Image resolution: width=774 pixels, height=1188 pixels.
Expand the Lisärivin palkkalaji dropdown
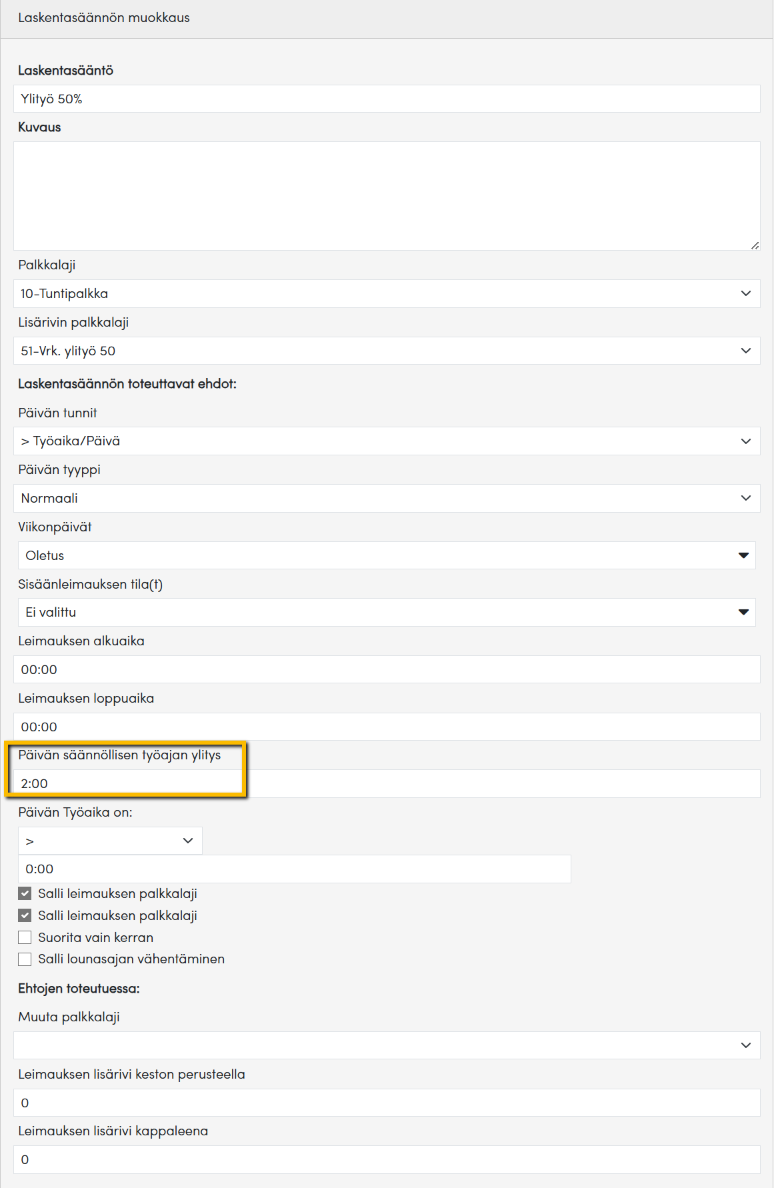tap(386, 351)
